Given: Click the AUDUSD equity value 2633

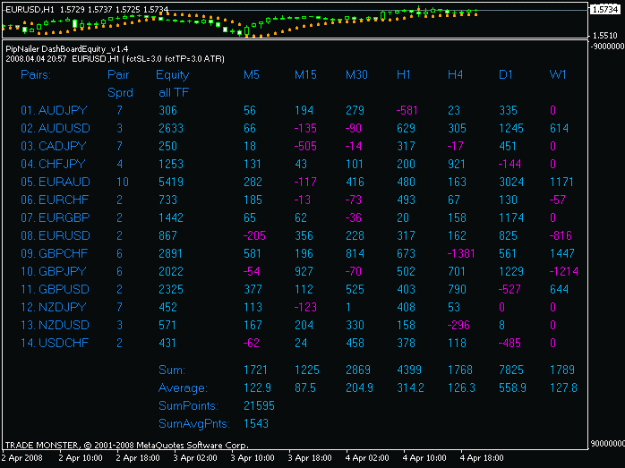Looking at the screenshot, I should click(171, 128).
